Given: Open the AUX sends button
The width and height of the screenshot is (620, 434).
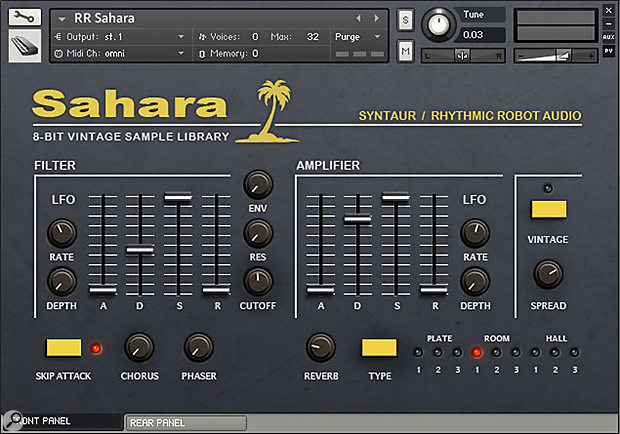Looking at the screenshot, I should [609, 37].
